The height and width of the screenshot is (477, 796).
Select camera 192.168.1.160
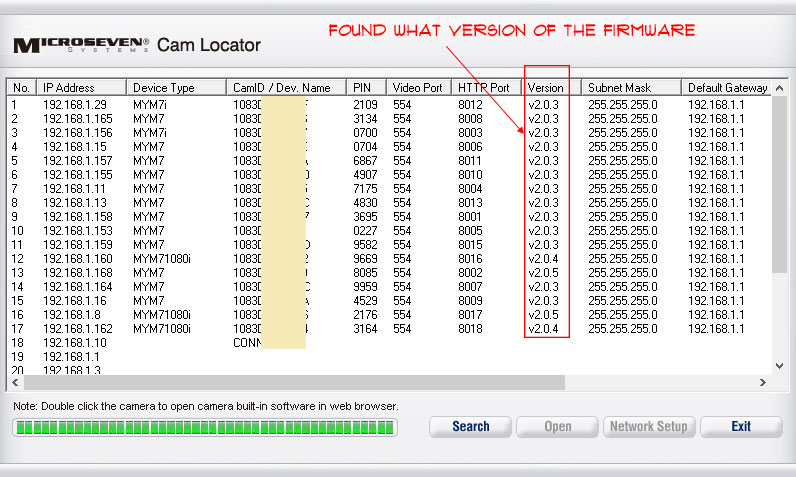click(389, 259)
